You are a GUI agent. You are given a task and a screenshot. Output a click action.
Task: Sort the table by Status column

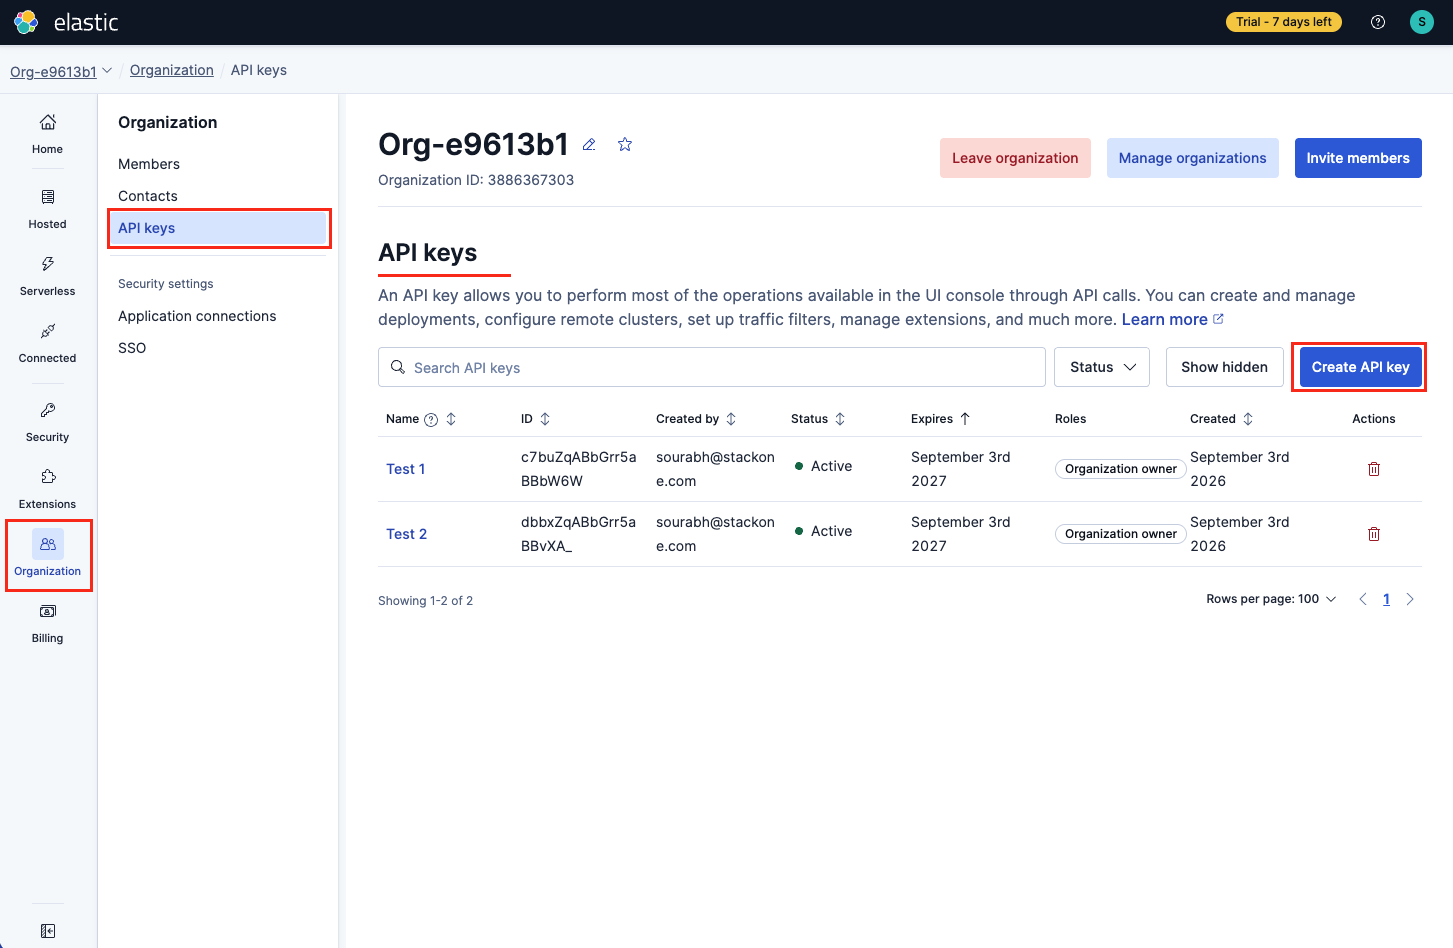coord(840,419)
